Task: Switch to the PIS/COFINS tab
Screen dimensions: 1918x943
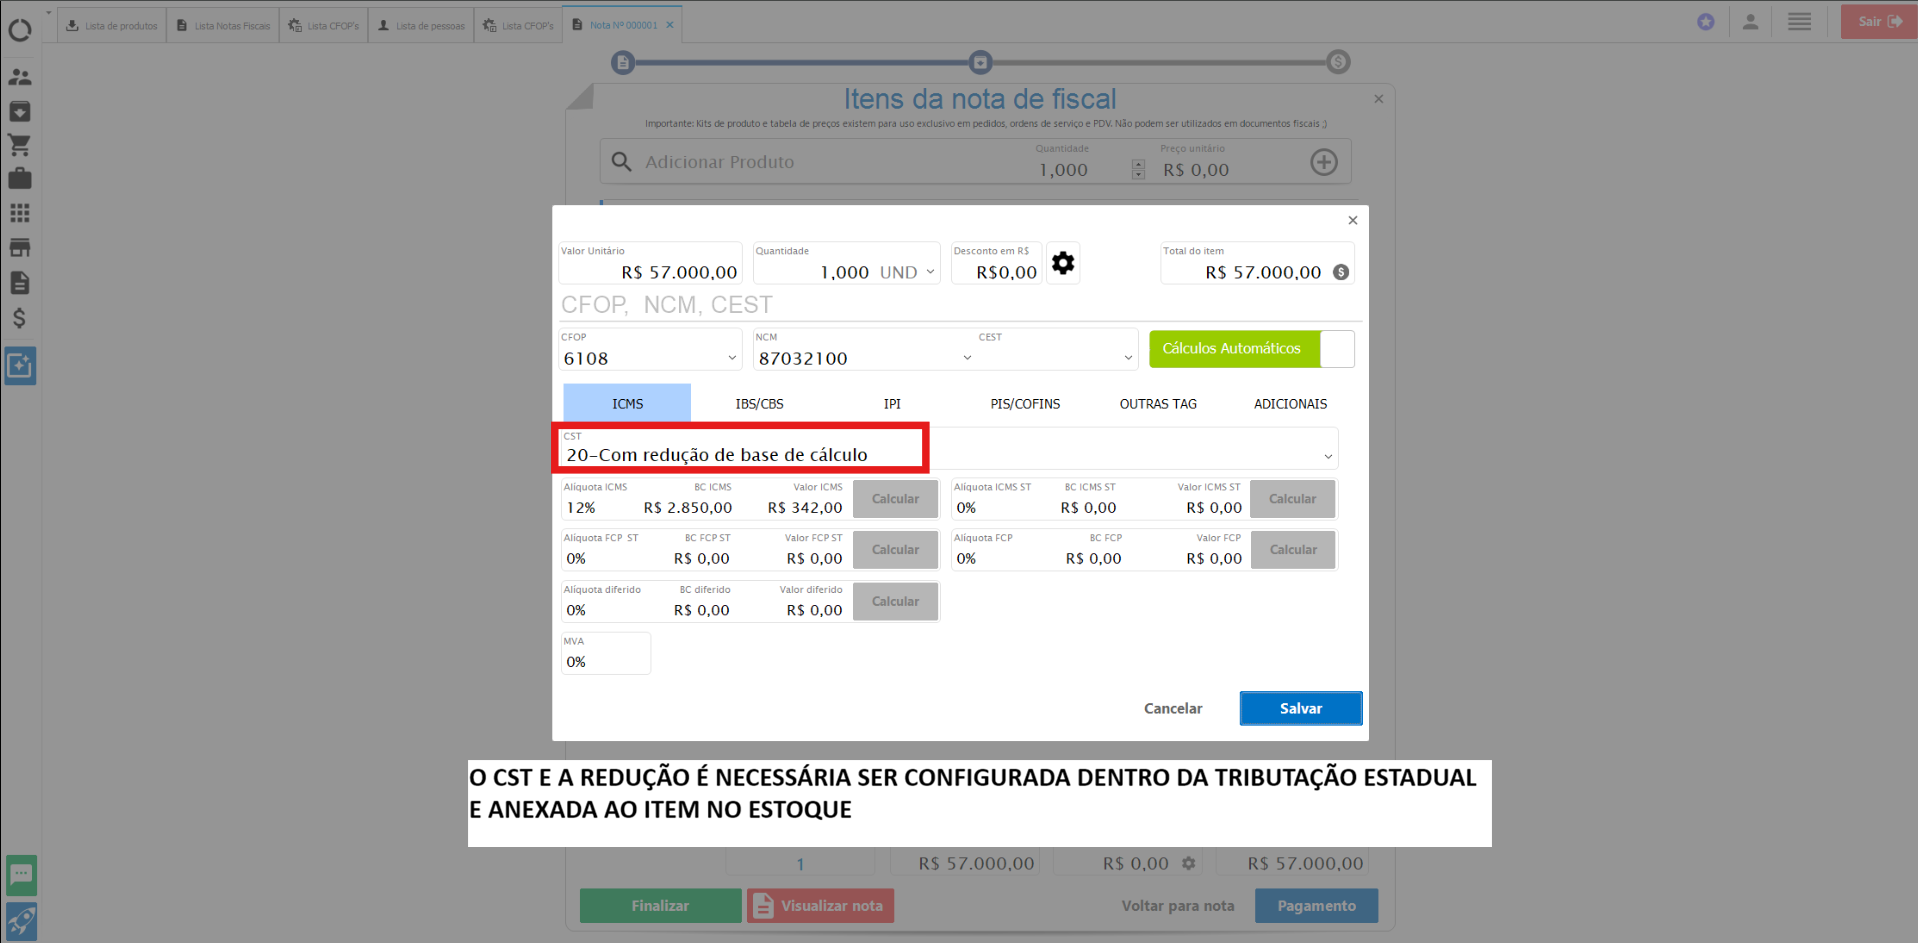Action: pos(1025,404)
